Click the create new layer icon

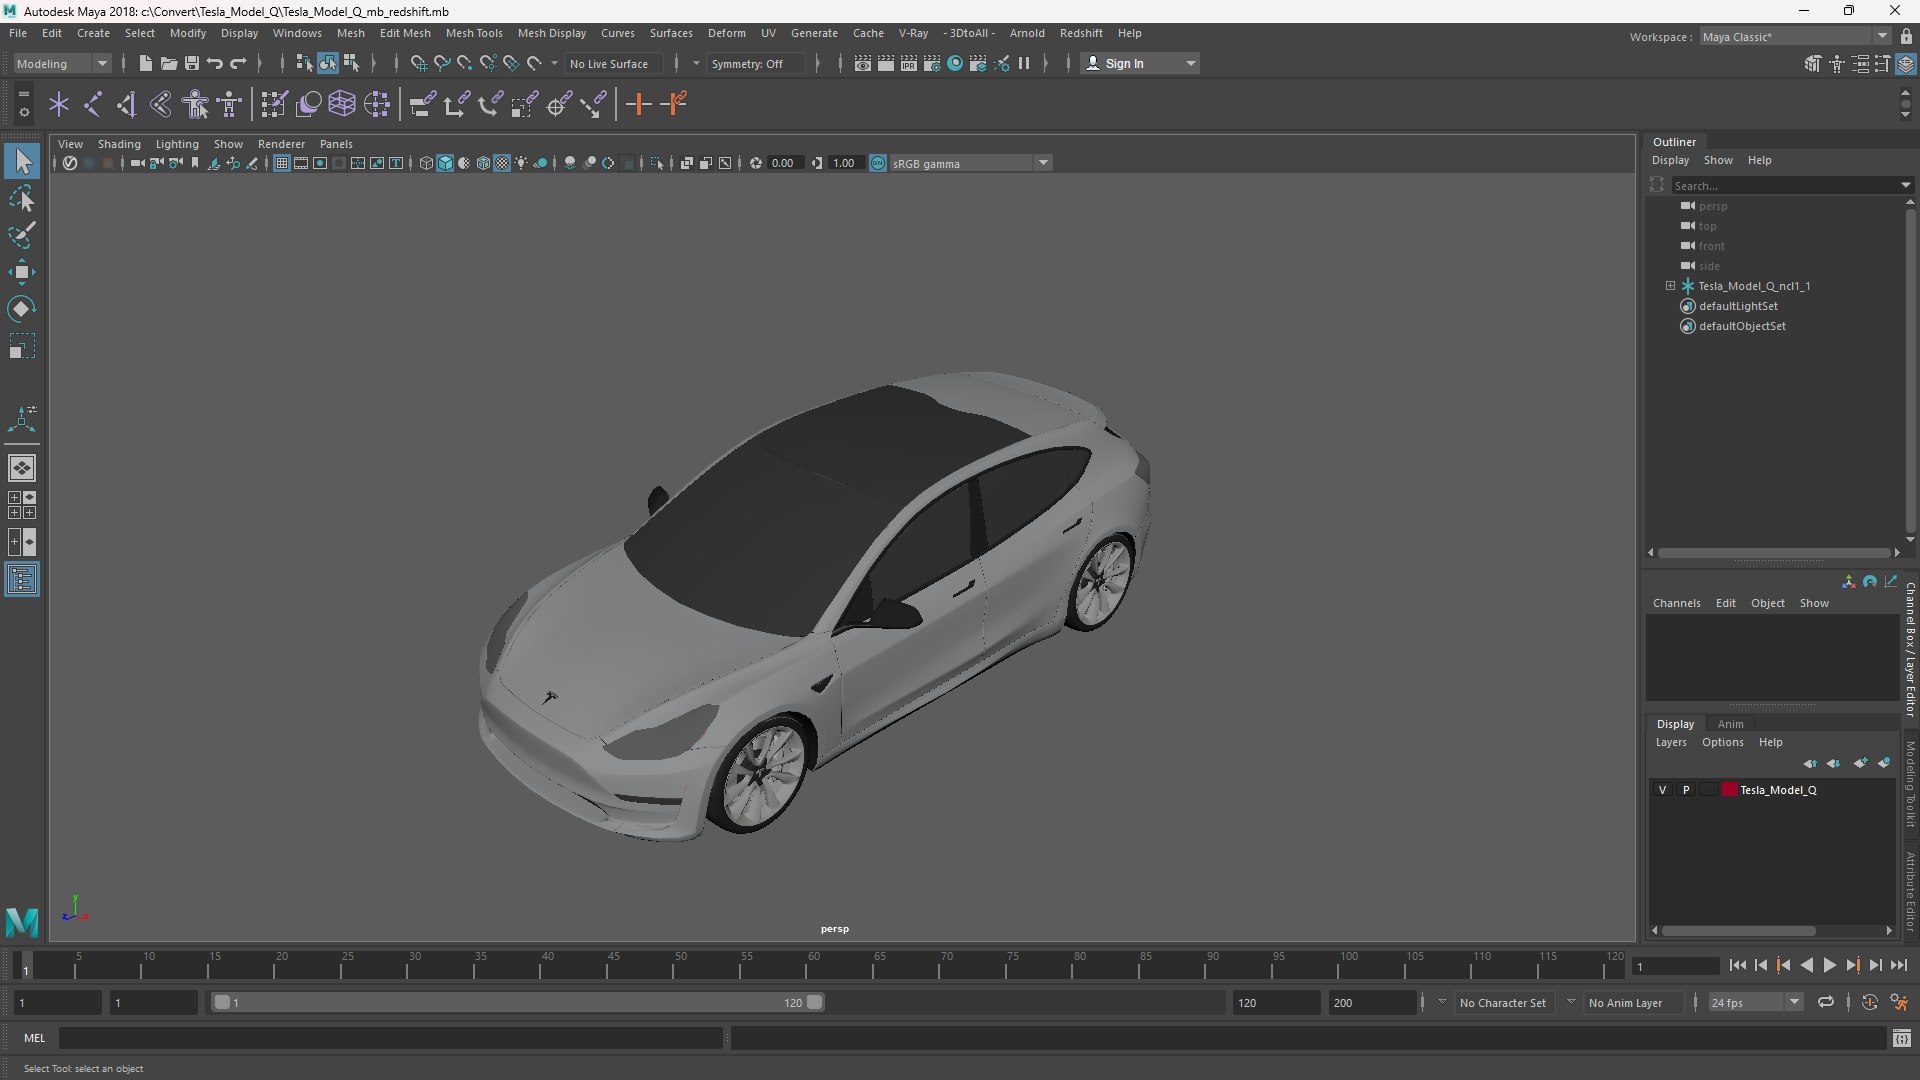click(1860, 763)
